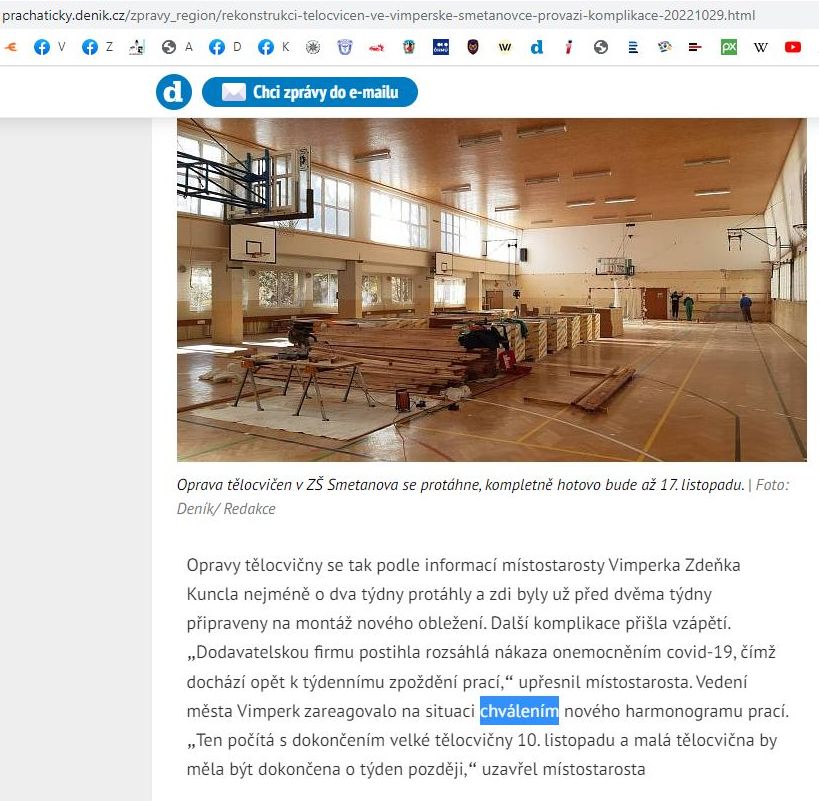
Task: Open the globe bookmark labeled A
Action: (177, 47)
